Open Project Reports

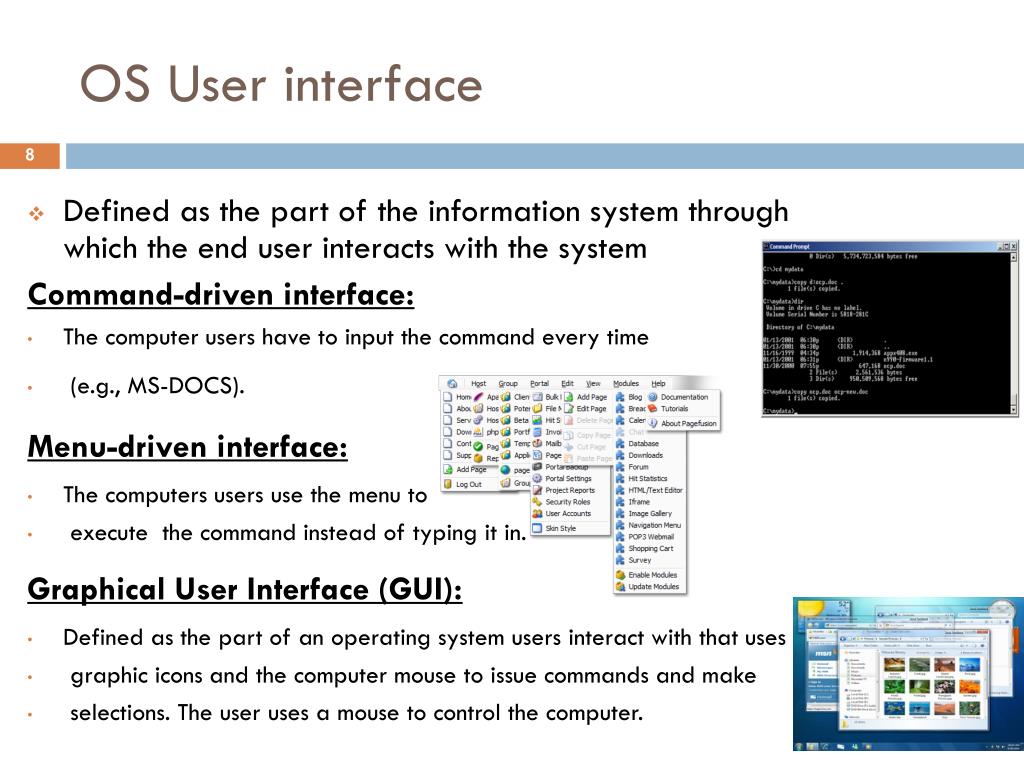[x=570, y=490]
